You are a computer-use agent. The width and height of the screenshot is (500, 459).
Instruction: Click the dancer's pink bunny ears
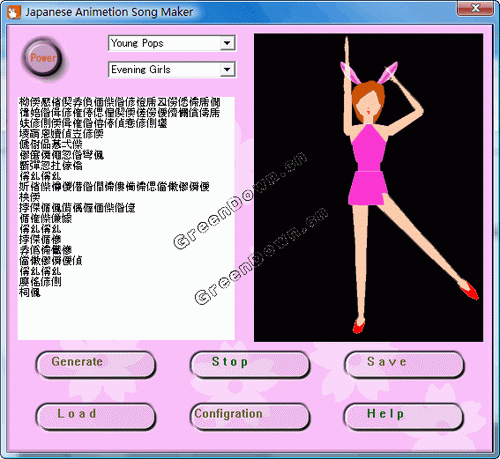[x=369, y=72]
